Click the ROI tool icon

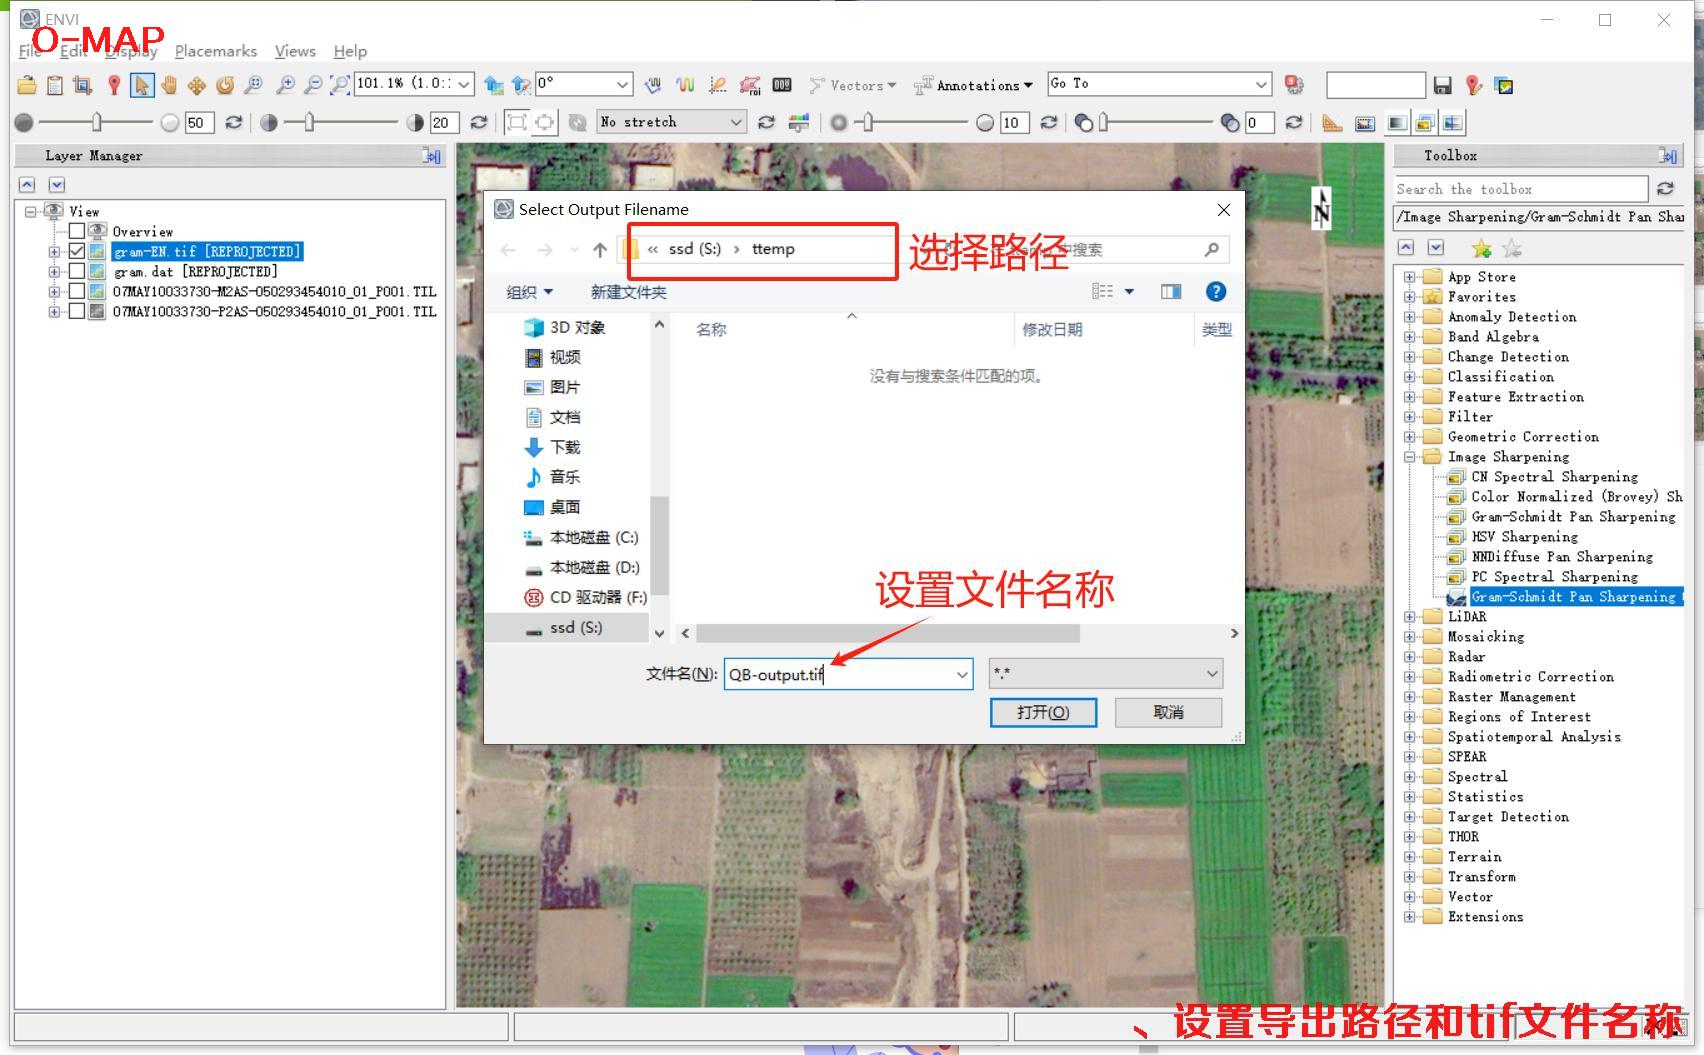[749, 85]
